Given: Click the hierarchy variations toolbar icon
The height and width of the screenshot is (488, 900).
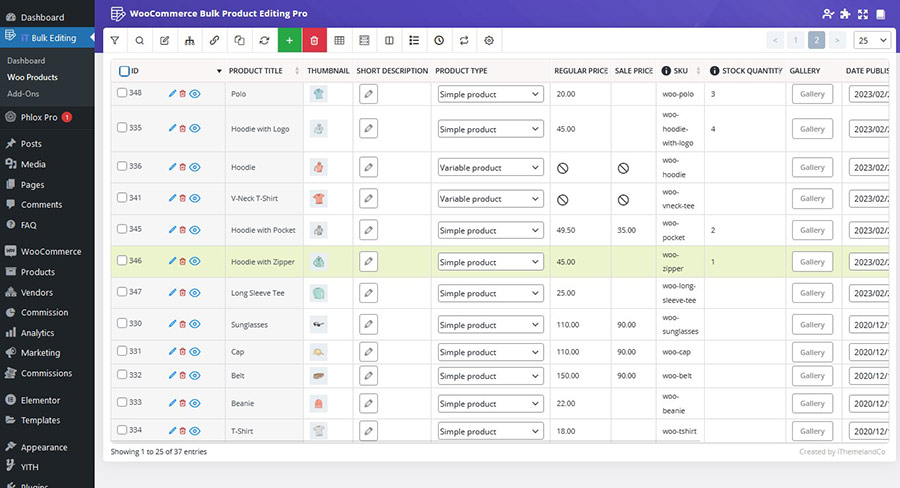Looking at the screenshot, I should [x=189, y=41].
